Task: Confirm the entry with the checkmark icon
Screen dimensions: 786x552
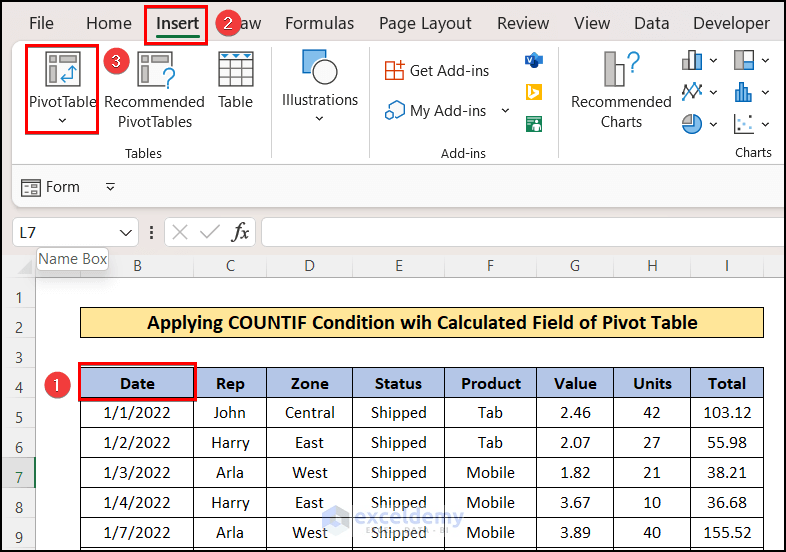Action: pos(210,232)
